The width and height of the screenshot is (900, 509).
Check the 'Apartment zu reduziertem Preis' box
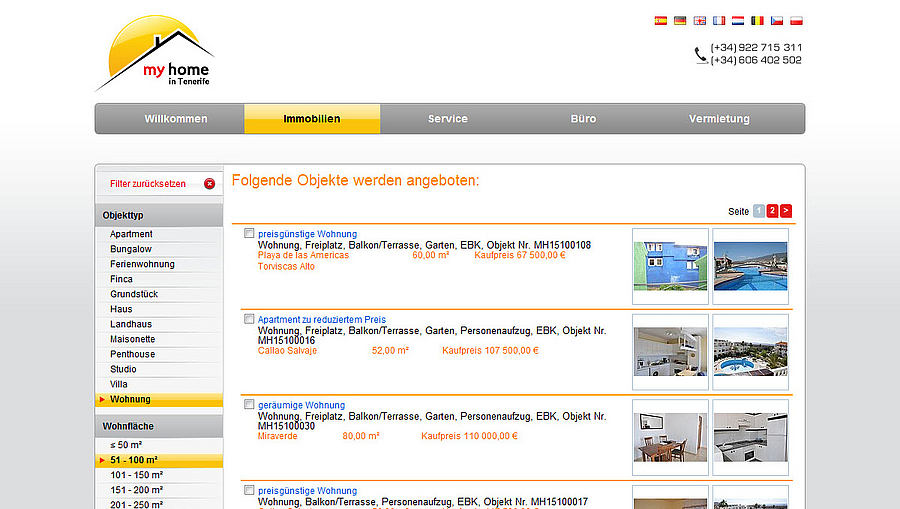[x=249, y=319]
